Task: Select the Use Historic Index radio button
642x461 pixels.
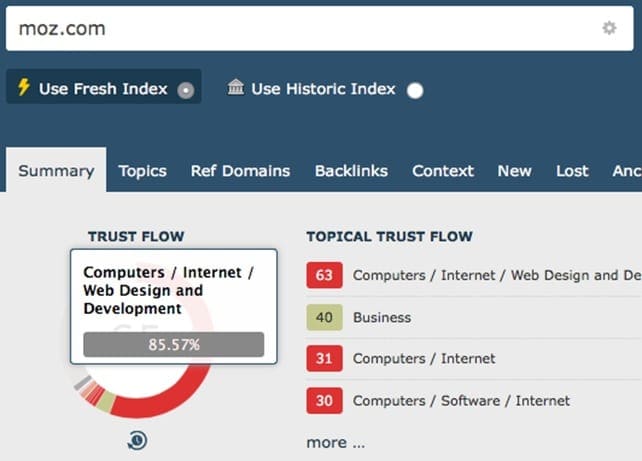Action: point(415,90)
